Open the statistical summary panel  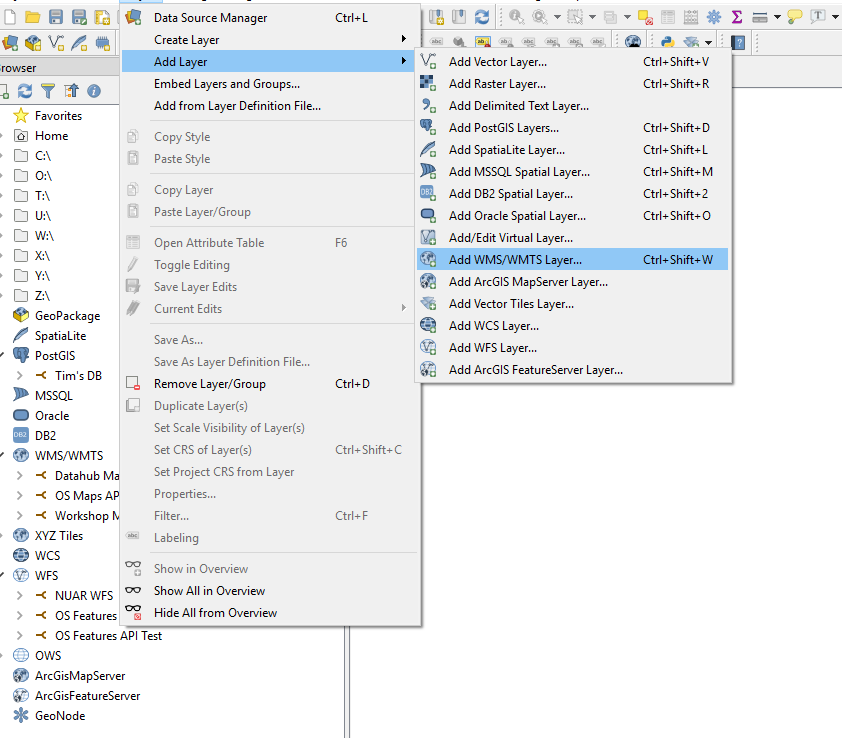pos(736,16)
